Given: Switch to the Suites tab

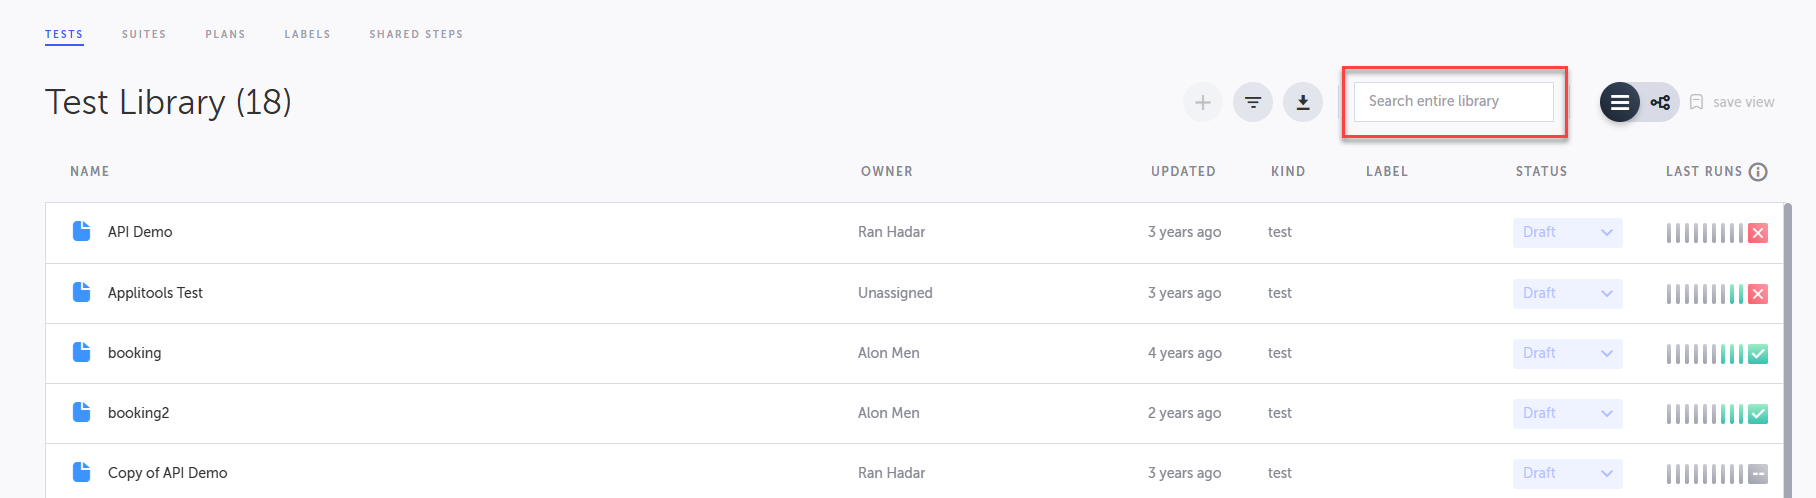Looking at the screenshot, I should click(x=144, y=34).
